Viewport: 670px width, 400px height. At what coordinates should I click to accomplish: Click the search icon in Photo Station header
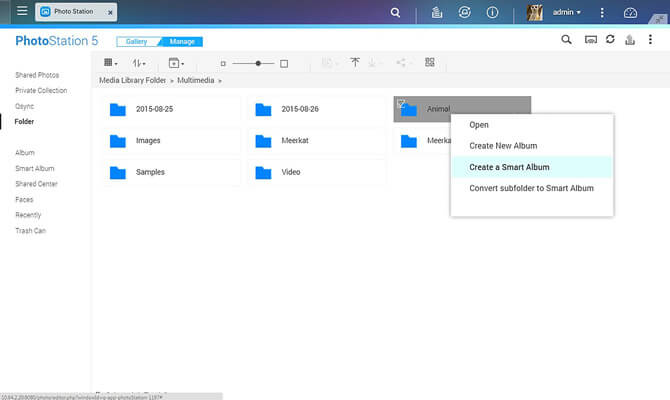pos(566,40)
